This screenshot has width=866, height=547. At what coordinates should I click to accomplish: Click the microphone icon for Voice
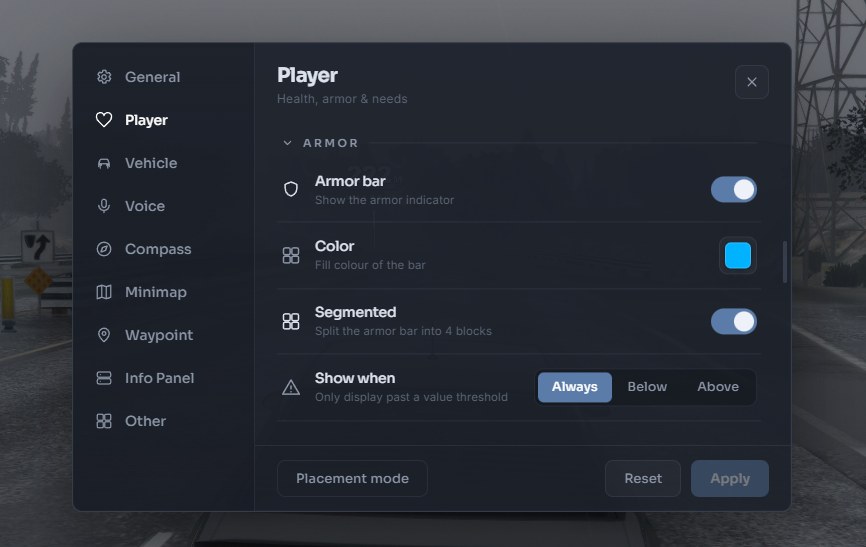point(104,206)
